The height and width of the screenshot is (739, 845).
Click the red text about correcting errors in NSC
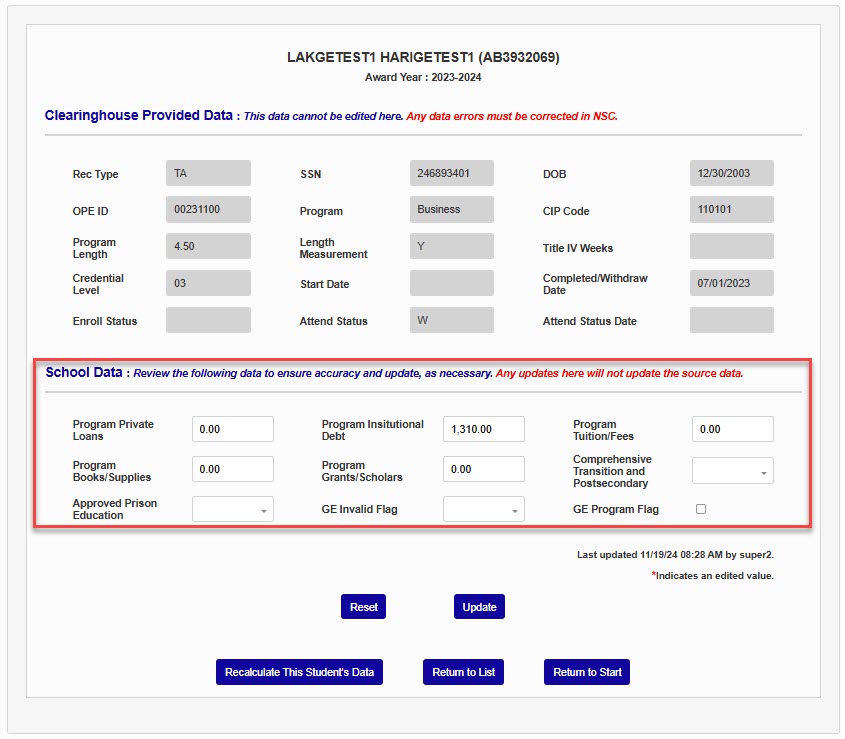pos(512,116)
